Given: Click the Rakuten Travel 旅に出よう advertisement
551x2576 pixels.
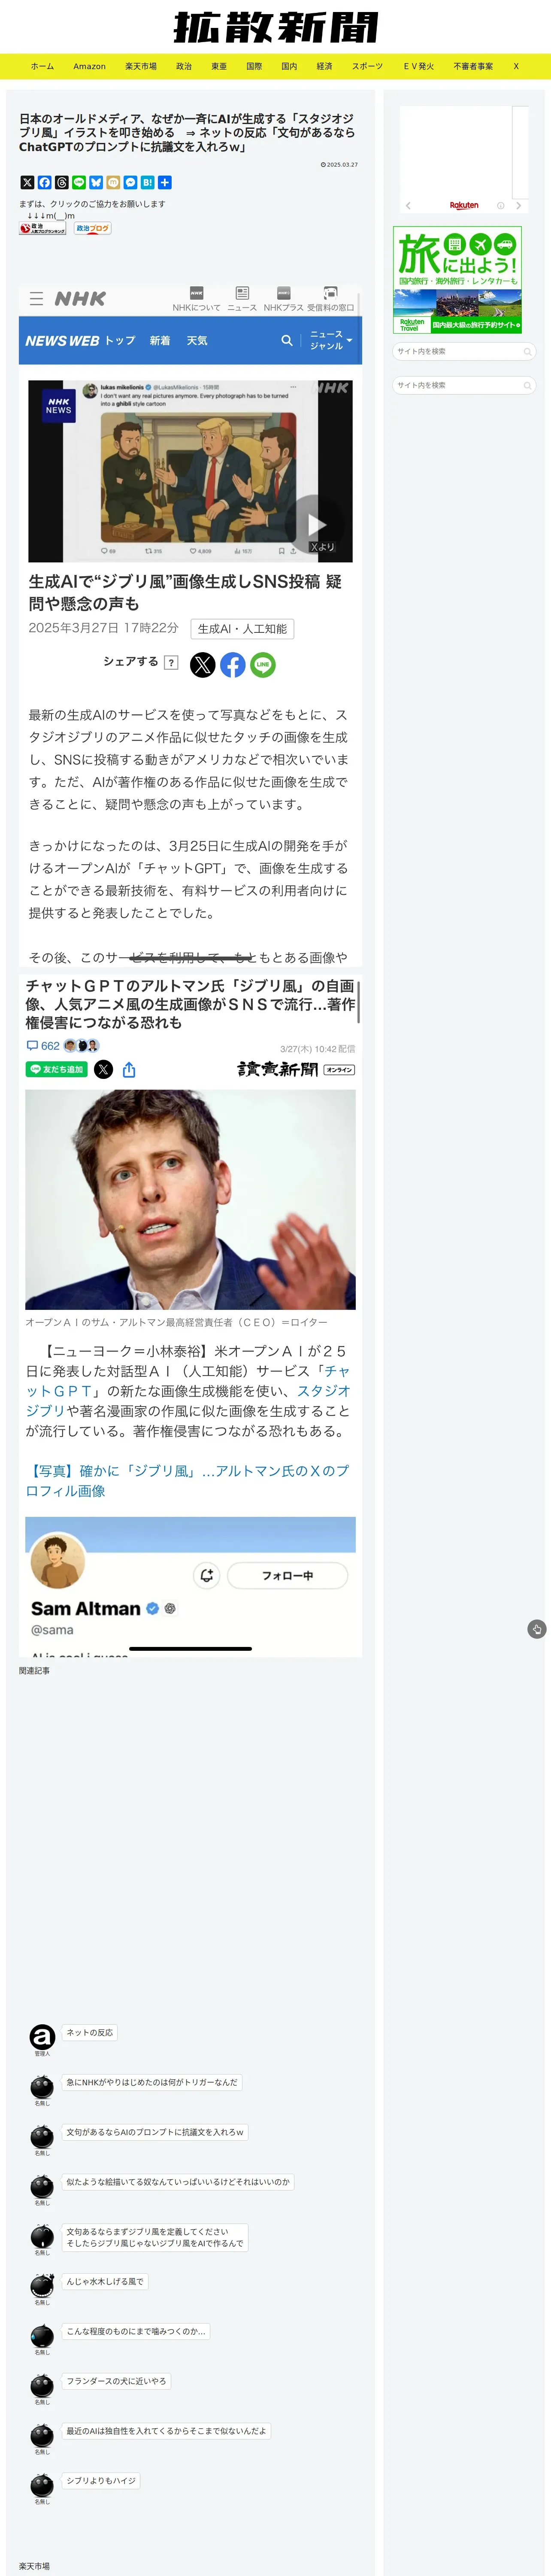Looking at the screenshot, I should [x=458, y=280].
